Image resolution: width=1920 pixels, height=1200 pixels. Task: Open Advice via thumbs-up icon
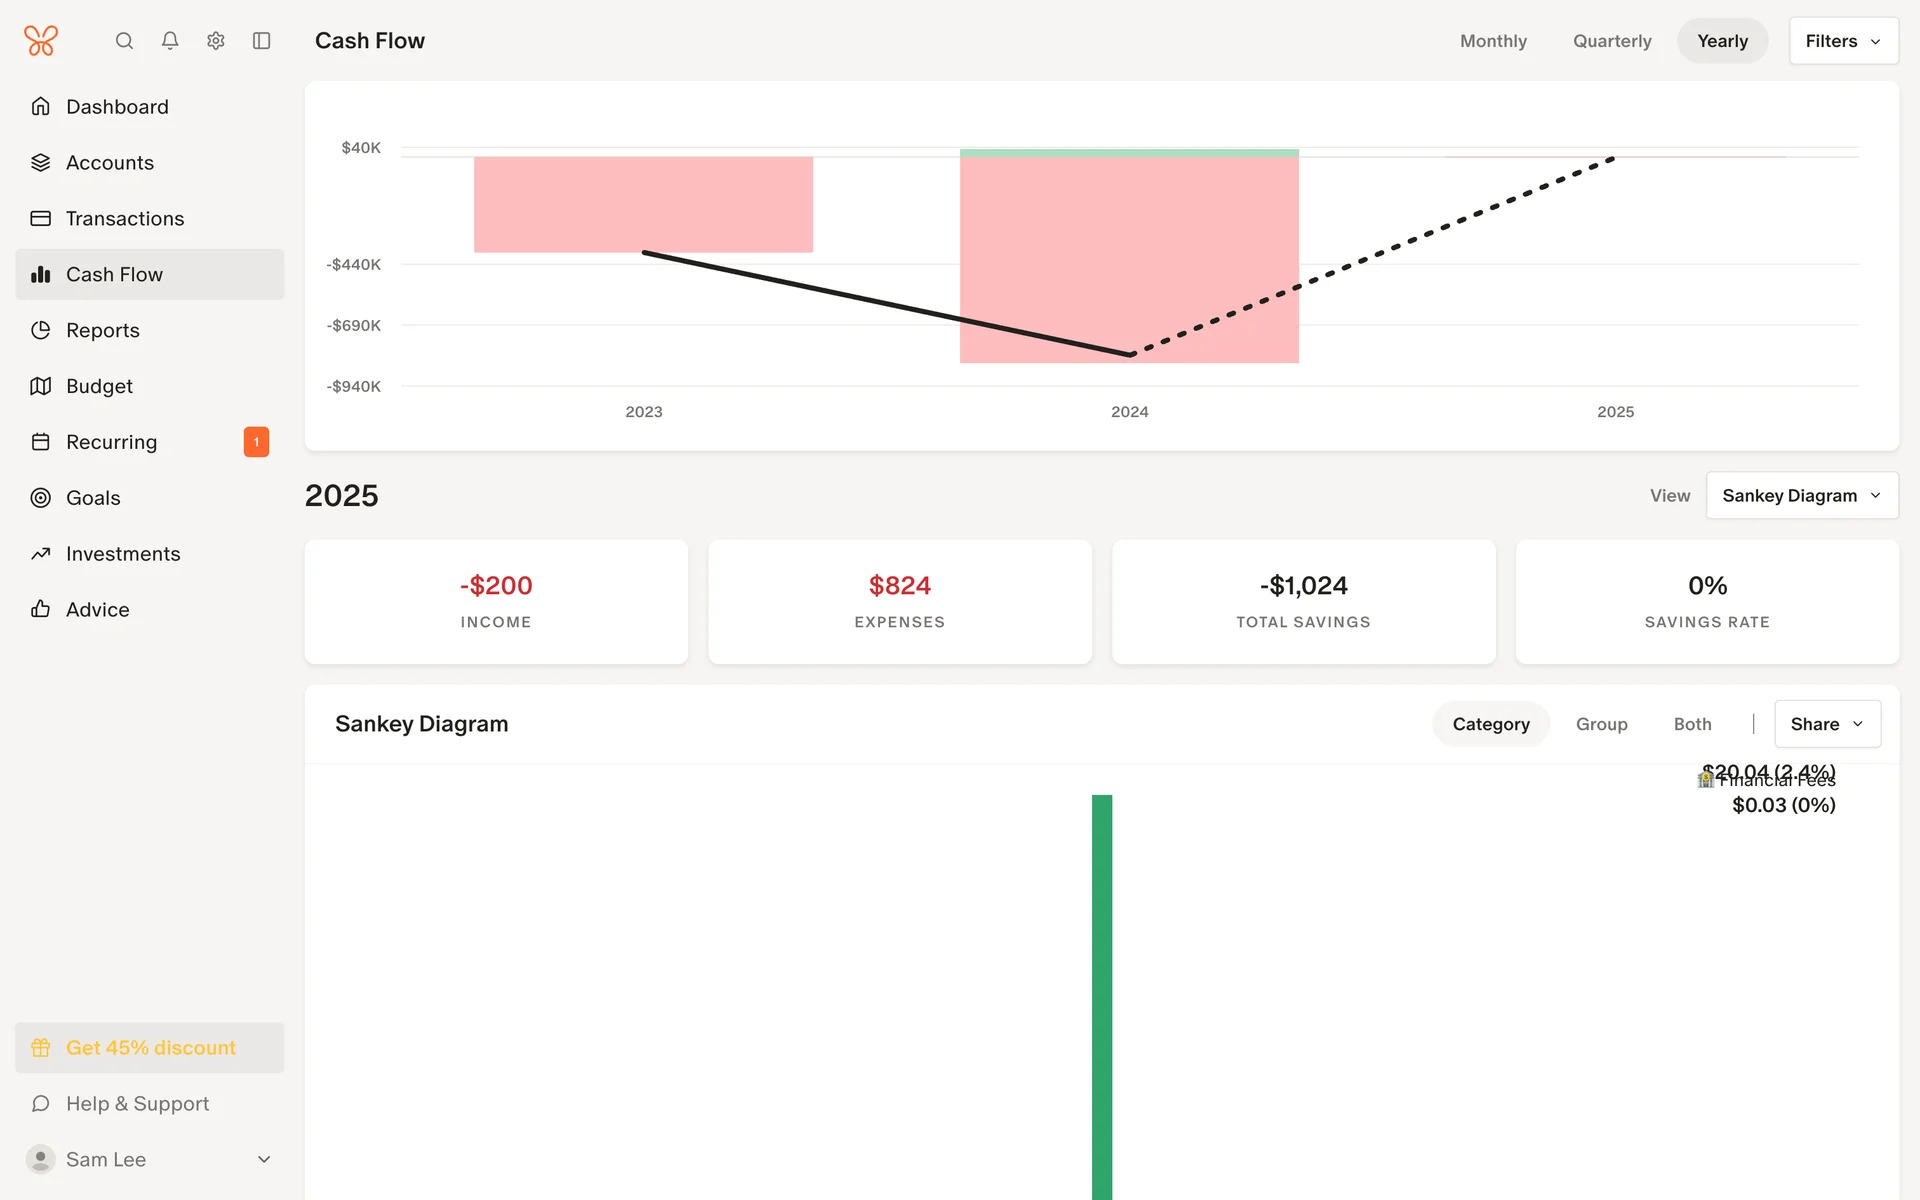click(41, 609)
